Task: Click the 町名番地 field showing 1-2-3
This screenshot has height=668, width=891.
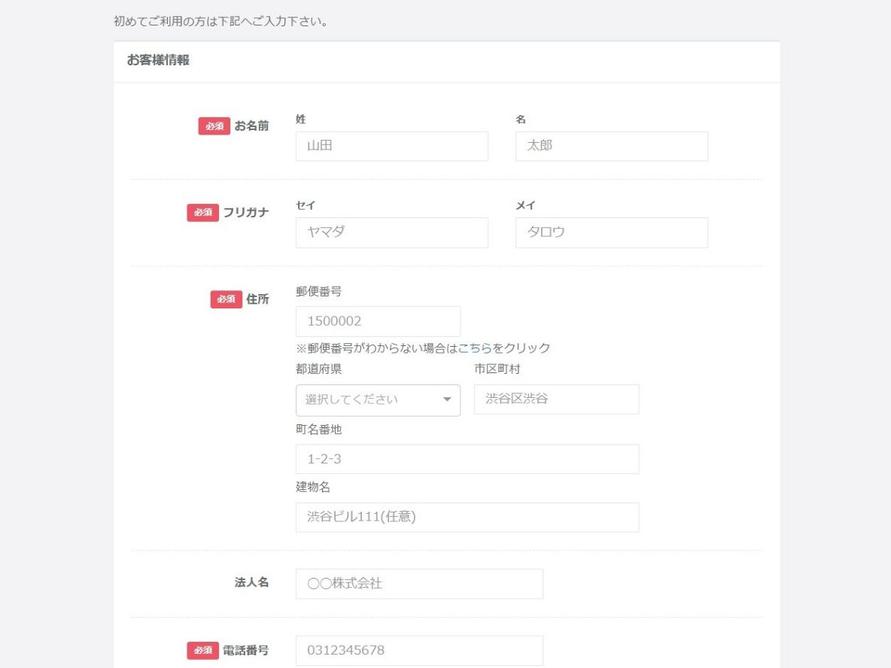Action: [x=467, y=459]
